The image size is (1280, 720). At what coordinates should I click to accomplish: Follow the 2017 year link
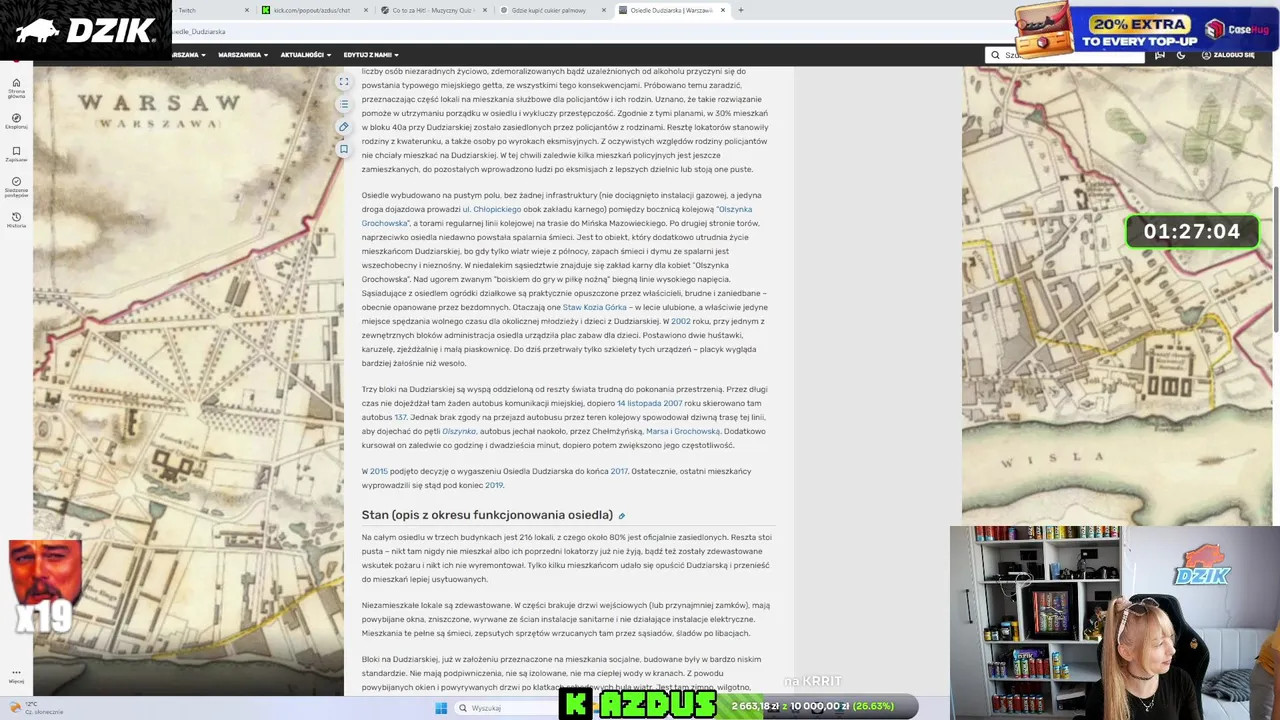click(x=619, y=472)
